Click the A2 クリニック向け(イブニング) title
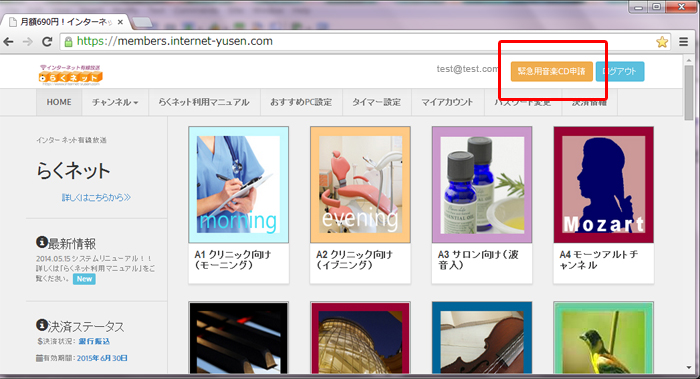This screenshot has width=700, height=379. click(354, 259)
